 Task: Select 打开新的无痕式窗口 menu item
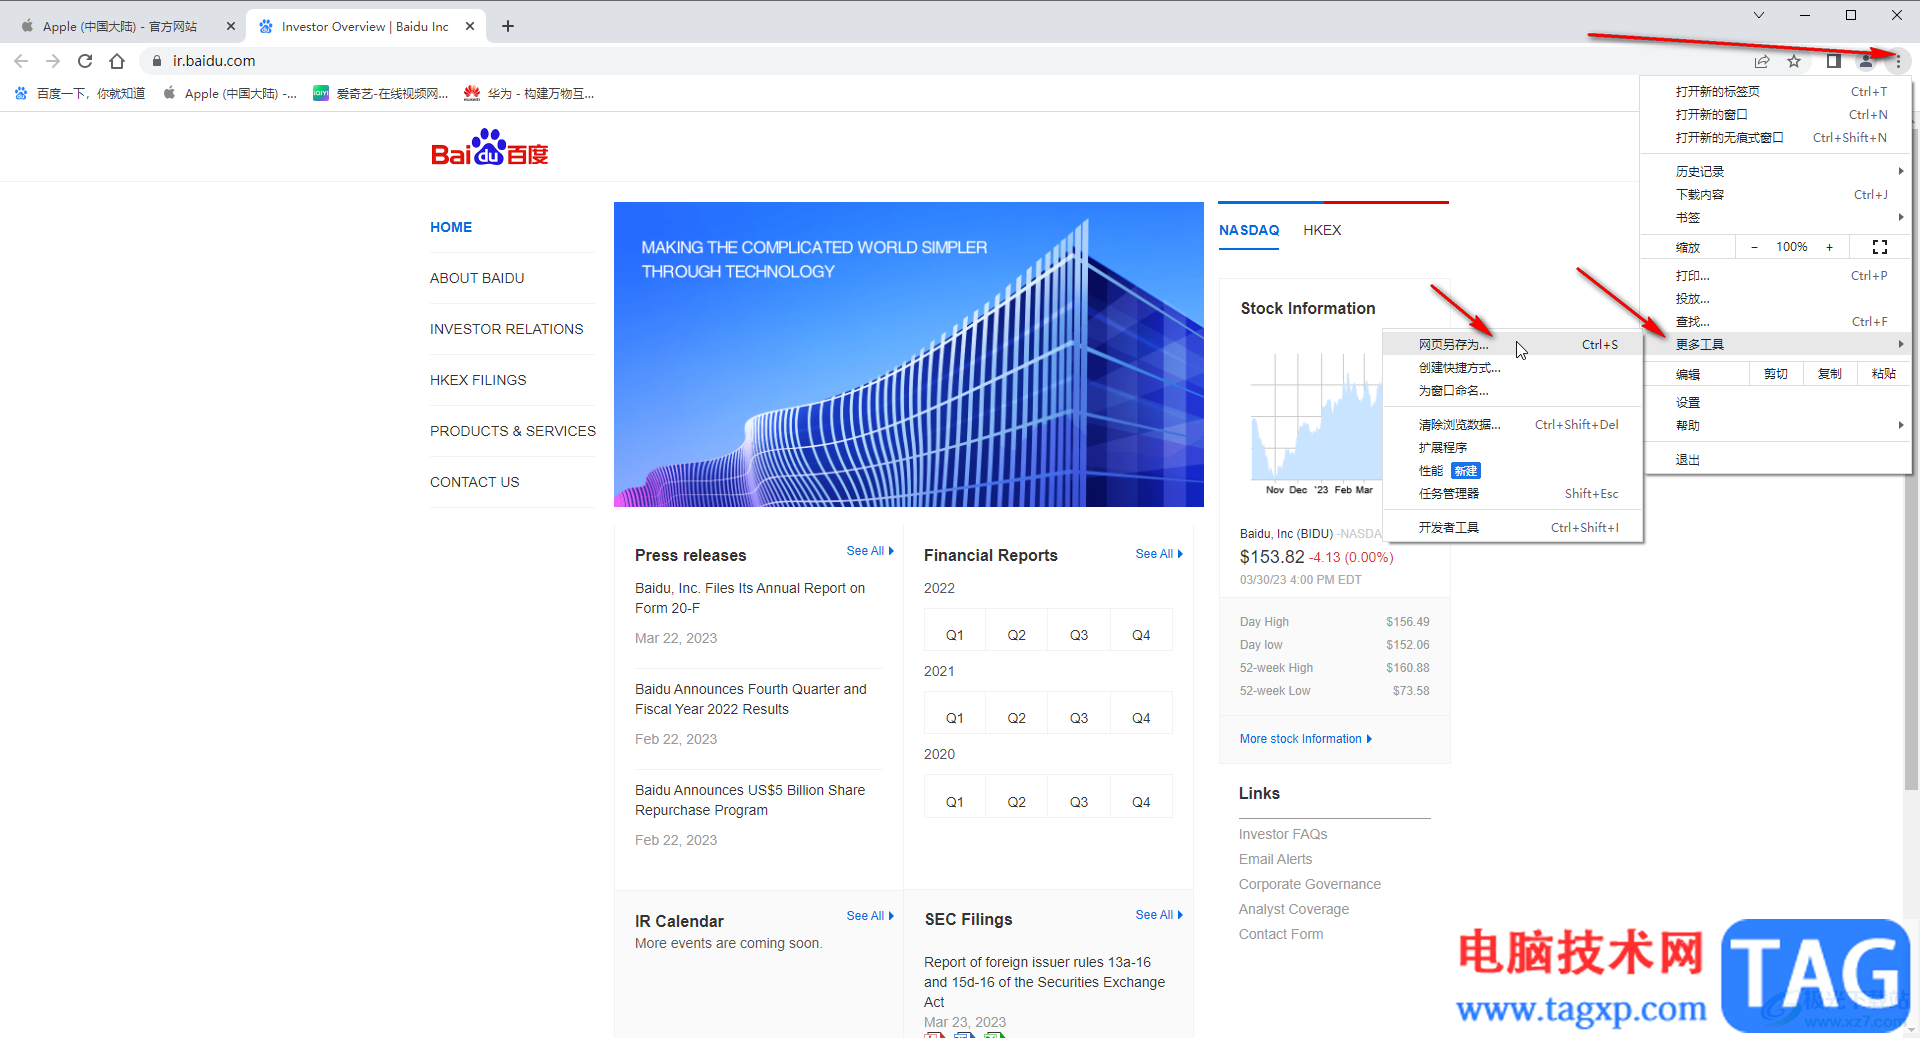click(x=1776, y=137)
